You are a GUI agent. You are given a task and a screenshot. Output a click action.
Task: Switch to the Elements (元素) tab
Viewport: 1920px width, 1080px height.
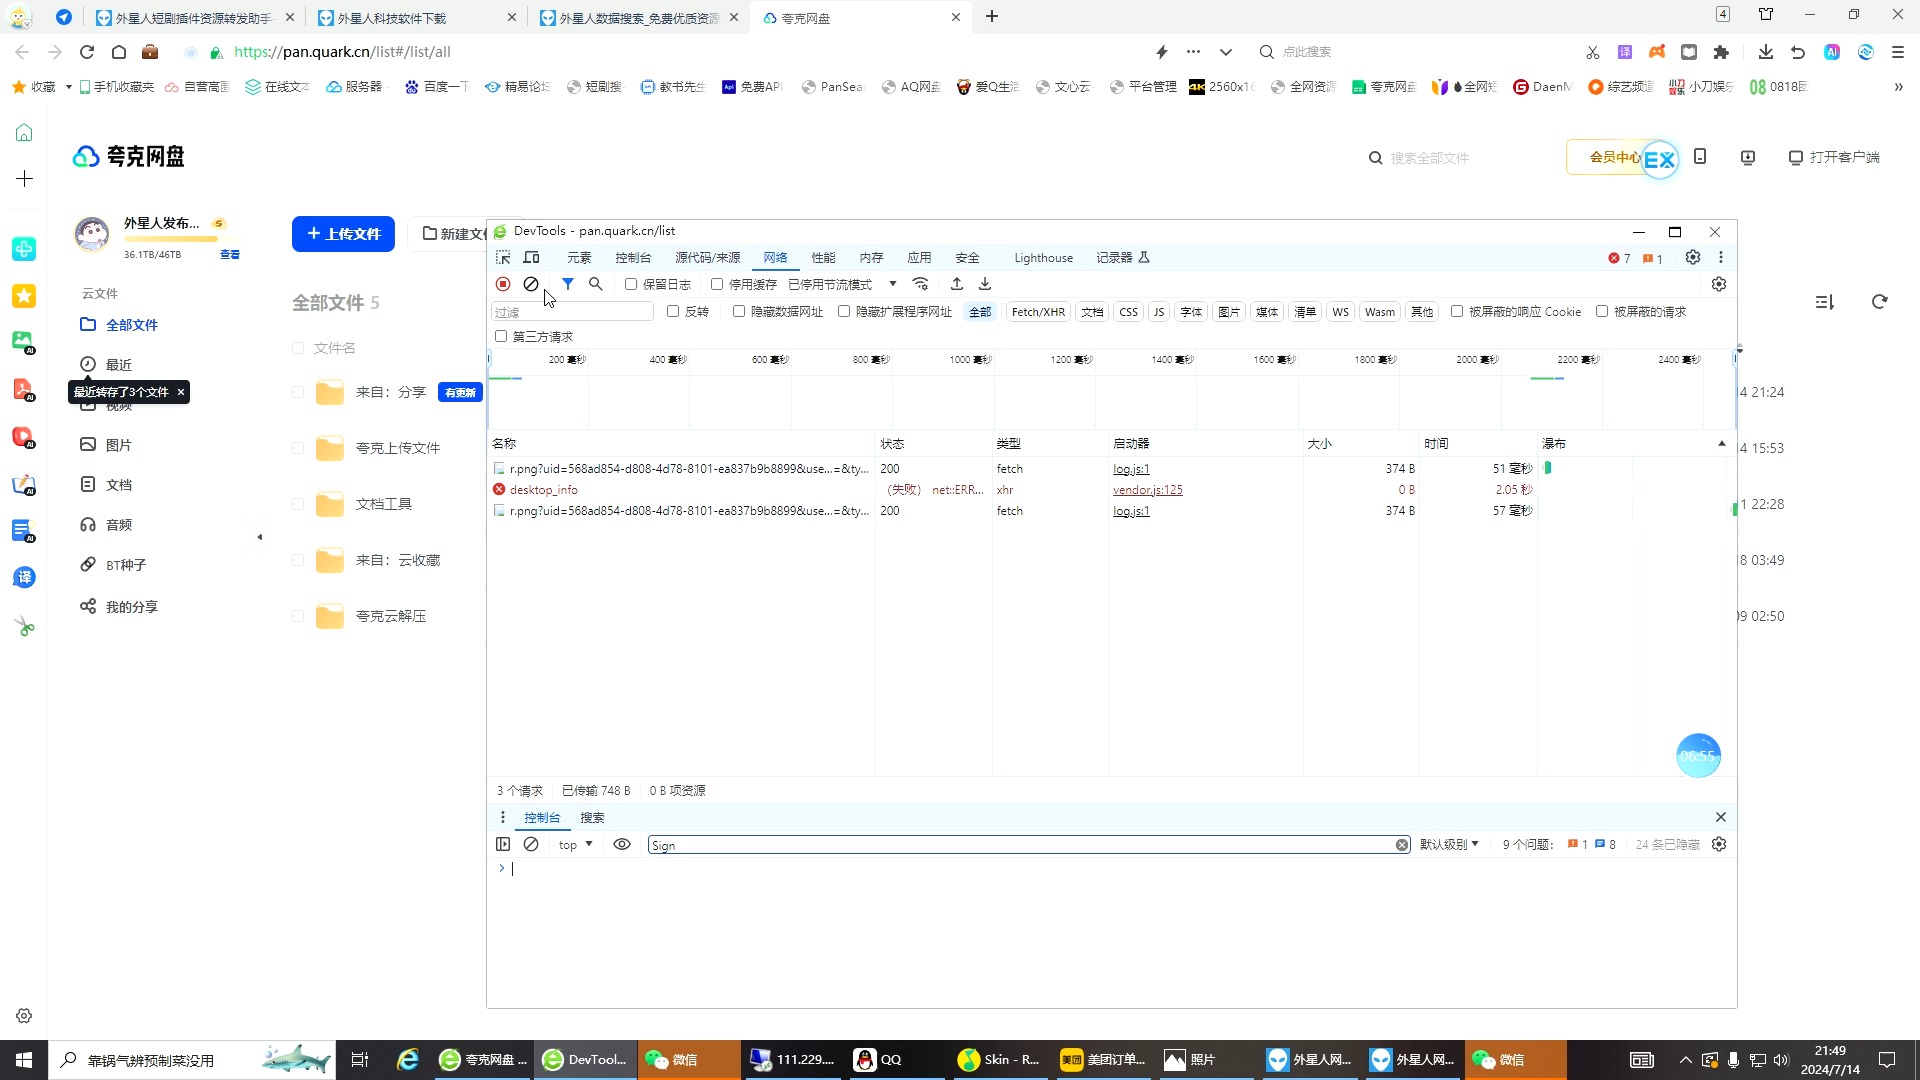pyautogui.click(x=579, y=258)
